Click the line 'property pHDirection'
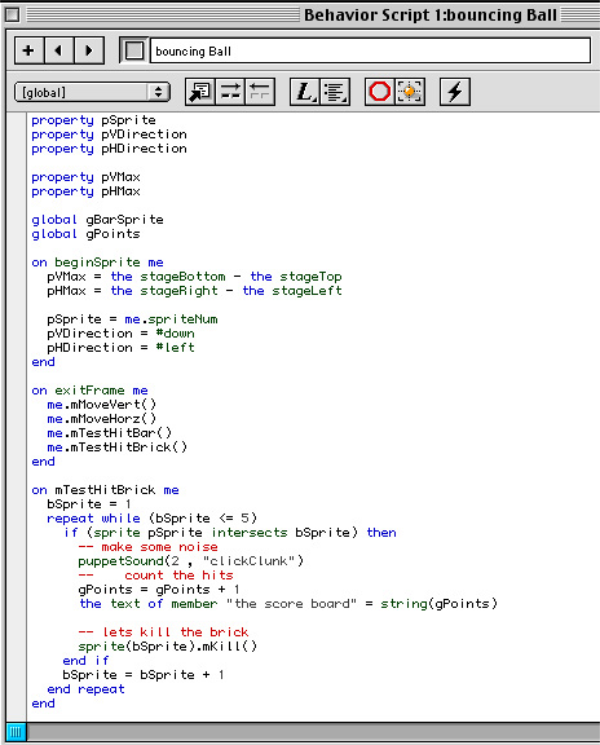Viewport: 600px width, 745px height. (x=109, y=149)
